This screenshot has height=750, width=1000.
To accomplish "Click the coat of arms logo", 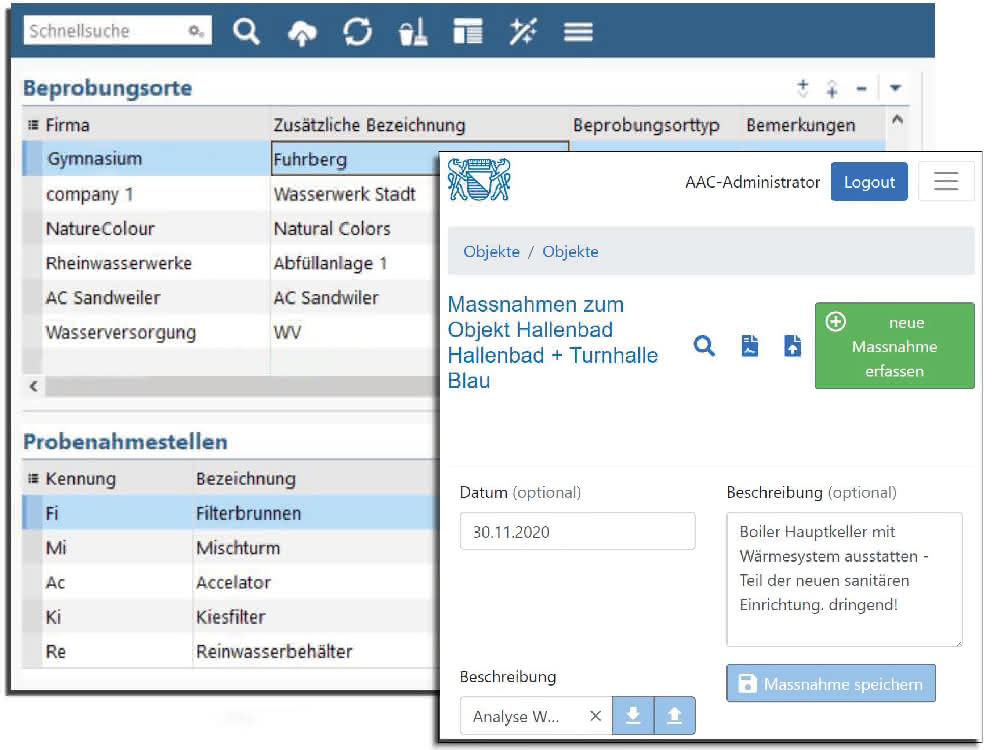I will [x=479, y=179].
